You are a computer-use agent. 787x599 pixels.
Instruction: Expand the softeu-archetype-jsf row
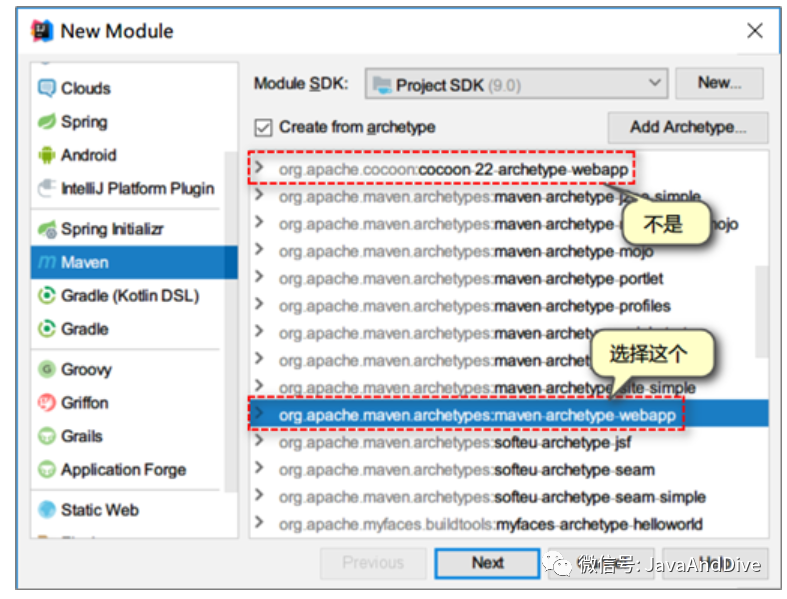pyautogui.click(x=259, y=440)
